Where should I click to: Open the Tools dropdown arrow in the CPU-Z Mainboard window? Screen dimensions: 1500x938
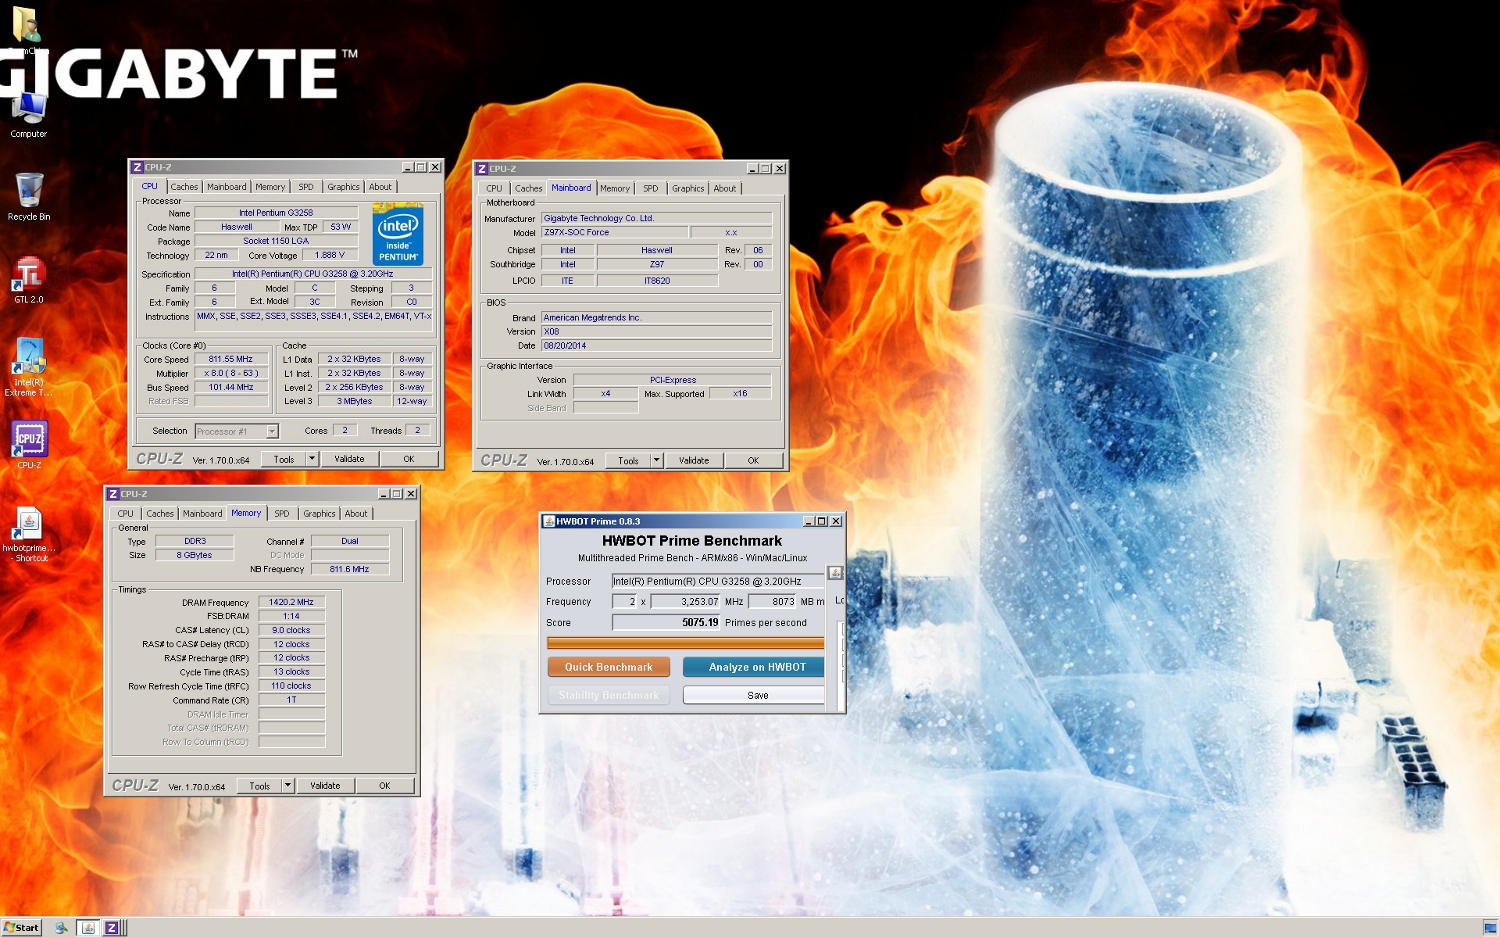657,461
